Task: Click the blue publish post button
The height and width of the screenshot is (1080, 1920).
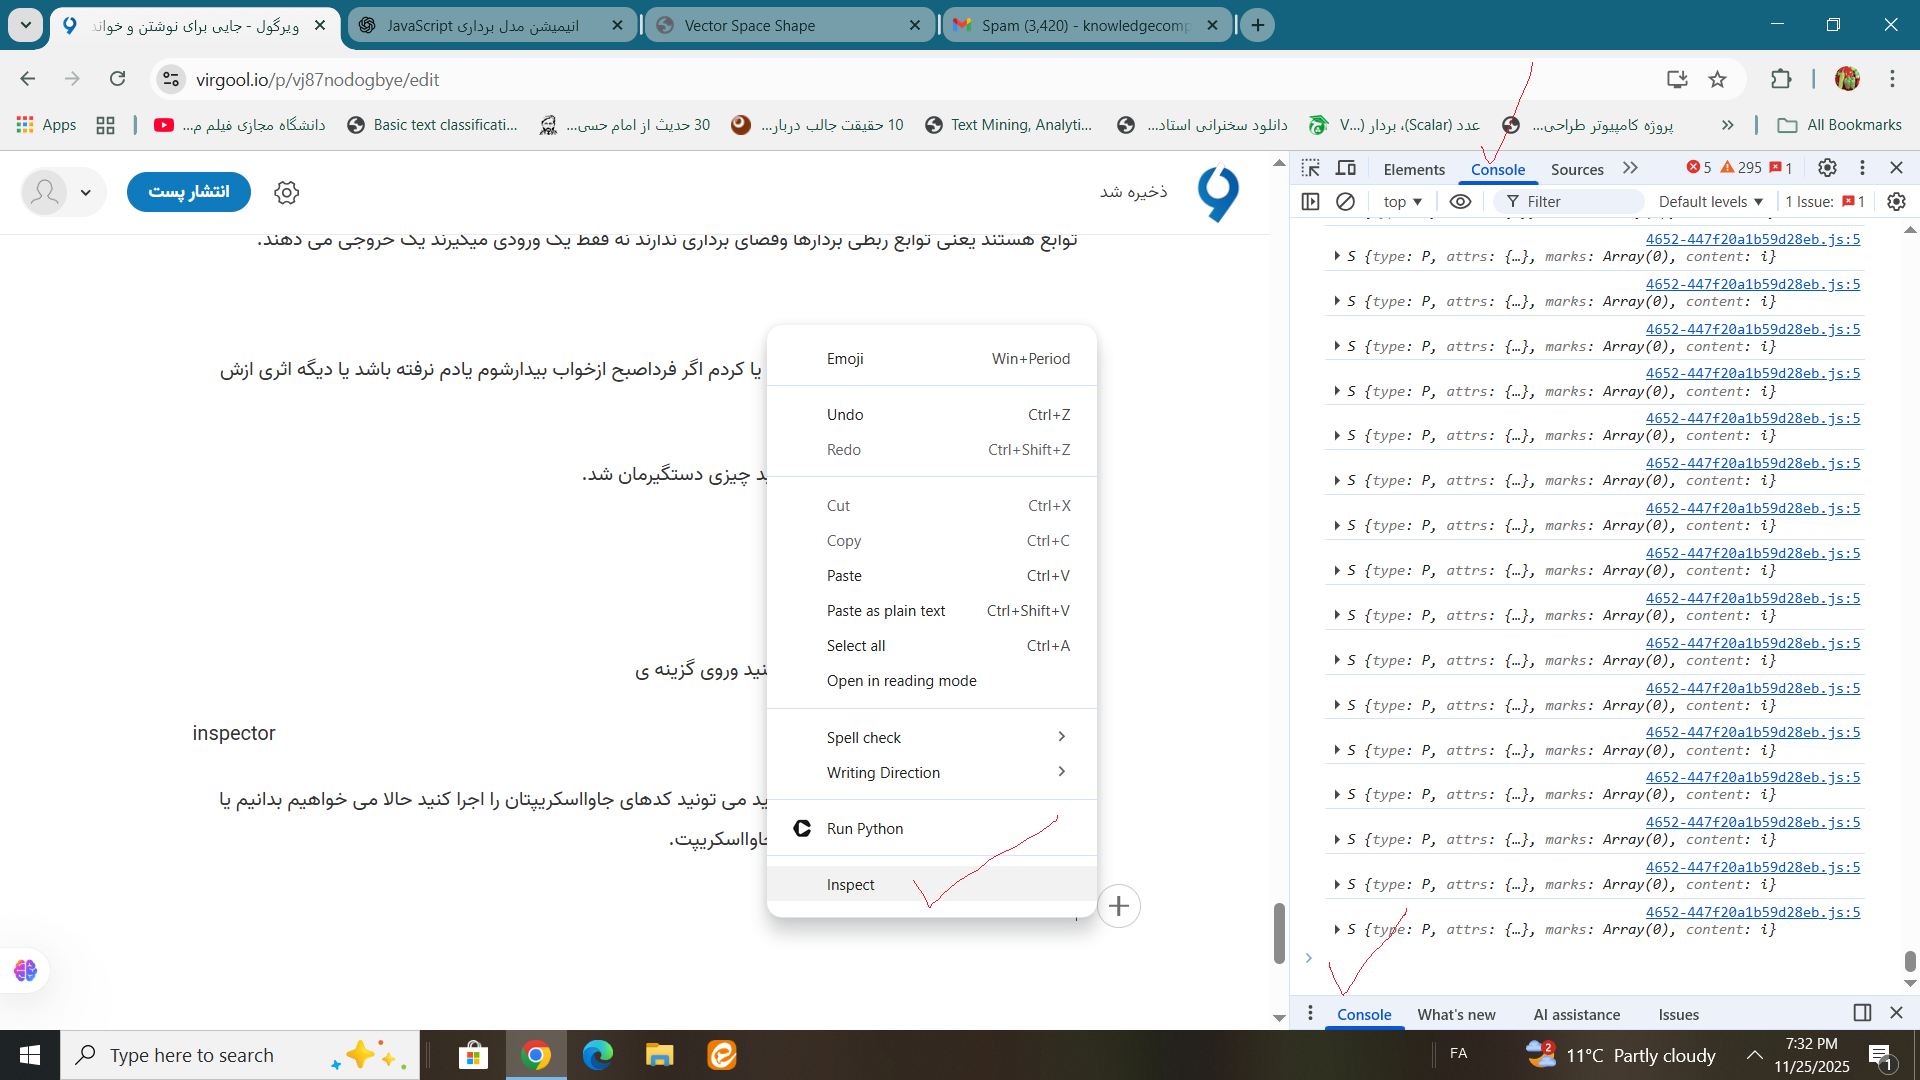Action: pyautogui.click(x=189, y=191)
